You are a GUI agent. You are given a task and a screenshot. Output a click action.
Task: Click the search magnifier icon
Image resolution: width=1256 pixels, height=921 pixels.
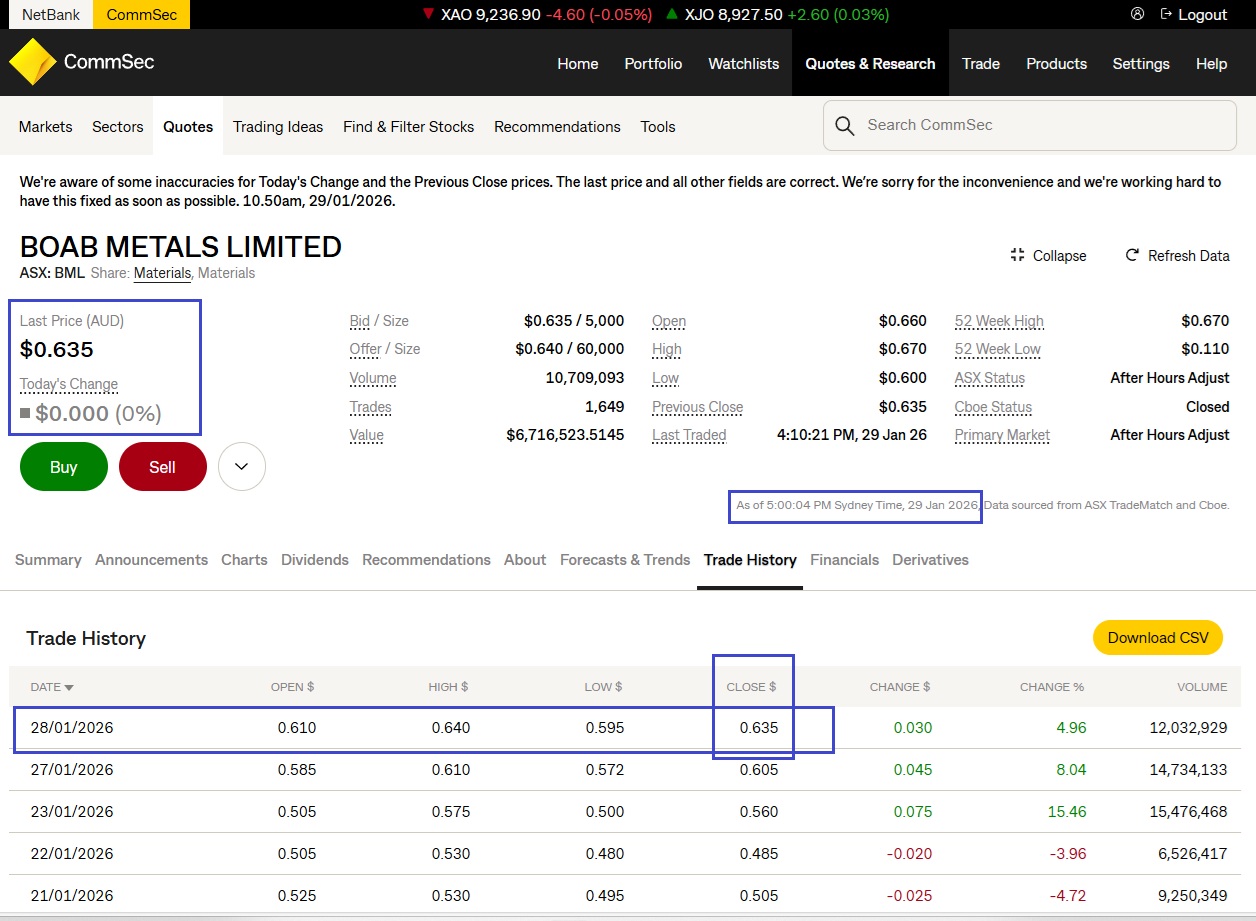point(845,126)
